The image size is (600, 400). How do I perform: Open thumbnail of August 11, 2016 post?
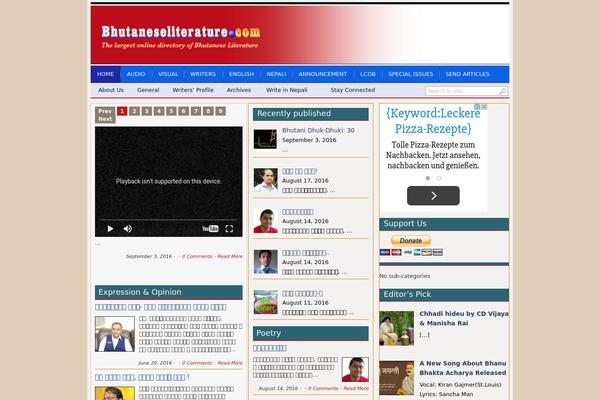tap(266, 302)
